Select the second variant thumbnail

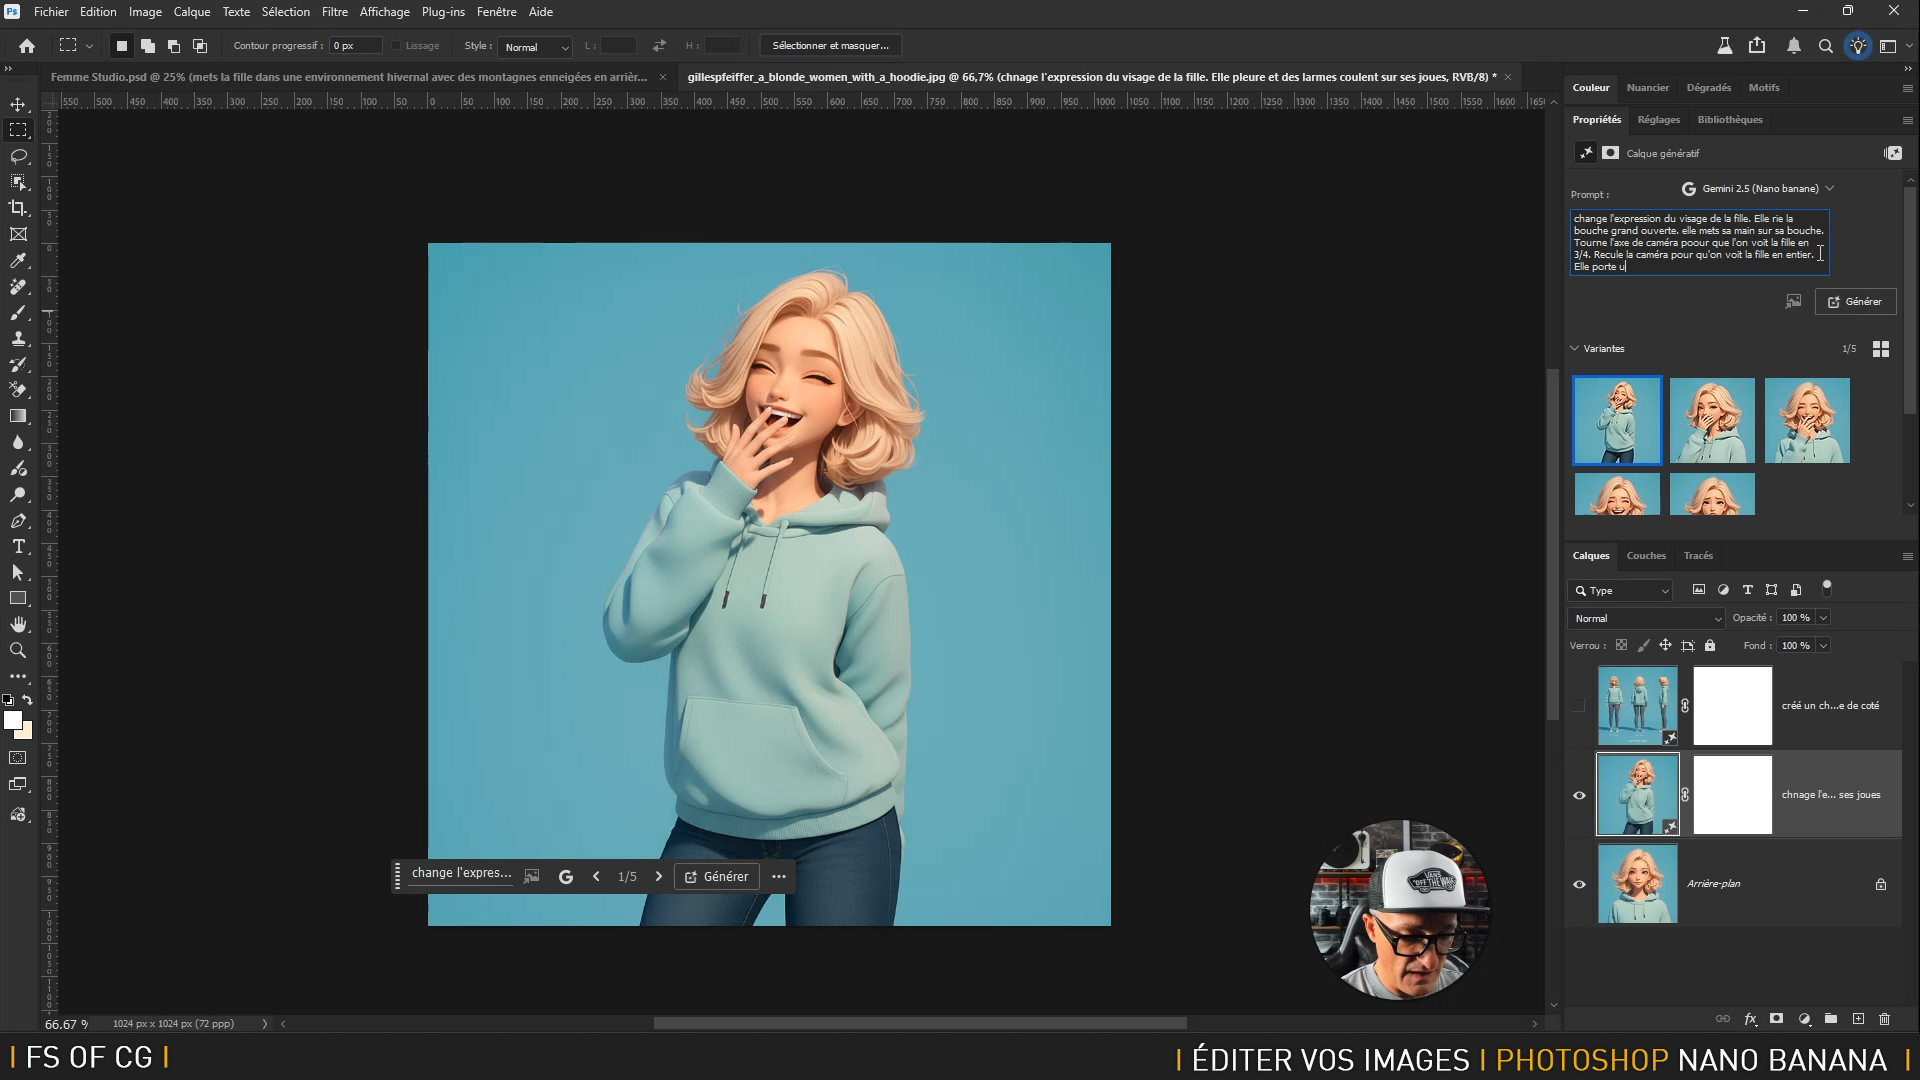coord(1712,420)
